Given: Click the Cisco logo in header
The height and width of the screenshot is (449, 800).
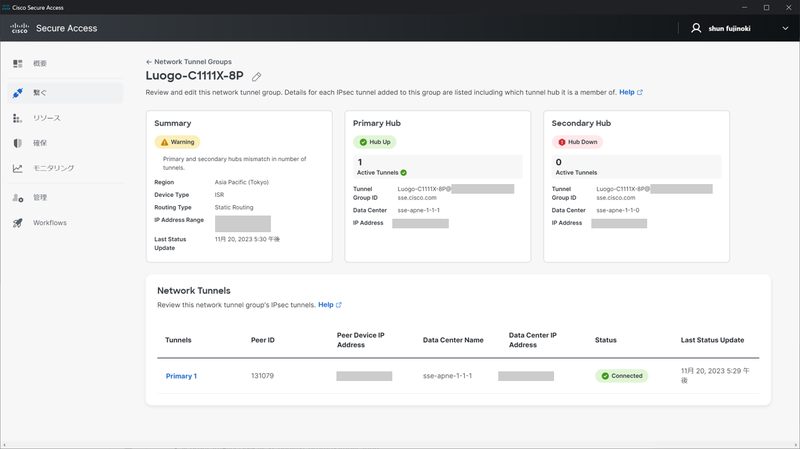Looking at the screenshot, I should point(19,28).
